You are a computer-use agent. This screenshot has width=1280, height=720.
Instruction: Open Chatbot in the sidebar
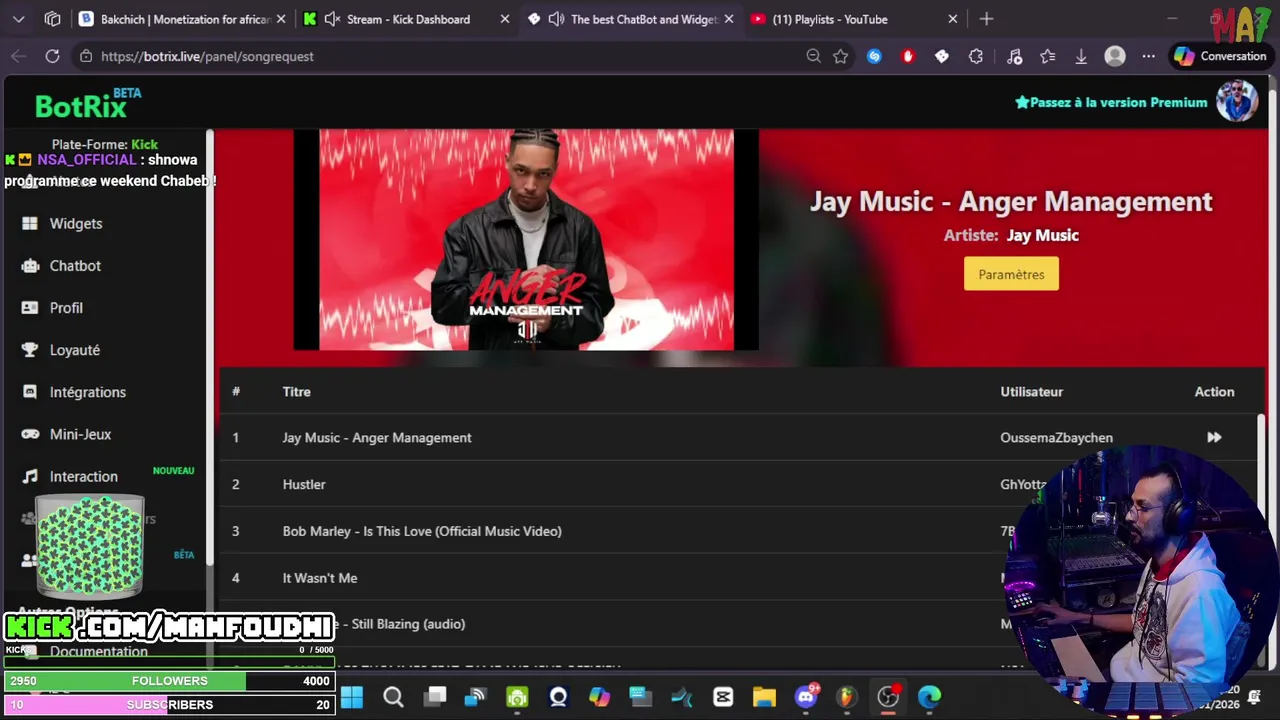(x=75, y=265)
